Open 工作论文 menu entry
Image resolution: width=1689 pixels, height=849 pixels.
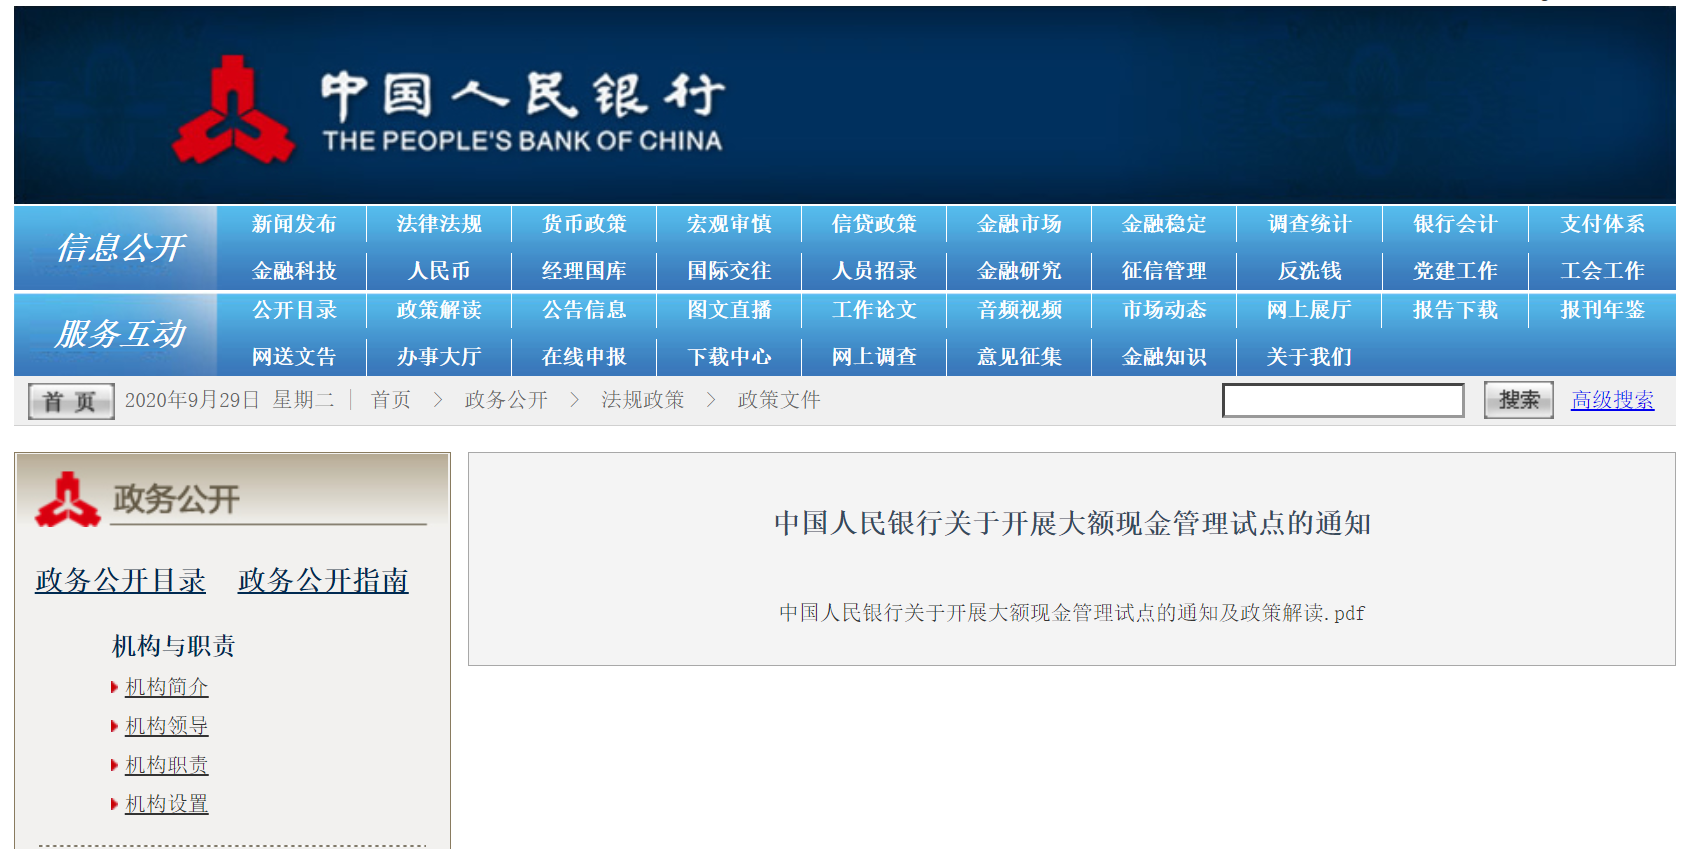(874, 310)
